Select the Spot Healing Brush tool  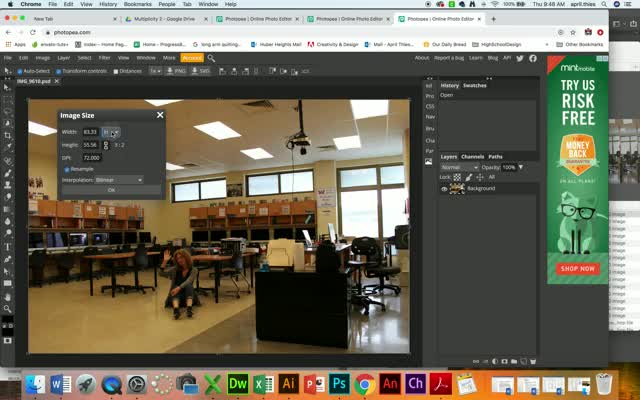(x=7, y=161)
